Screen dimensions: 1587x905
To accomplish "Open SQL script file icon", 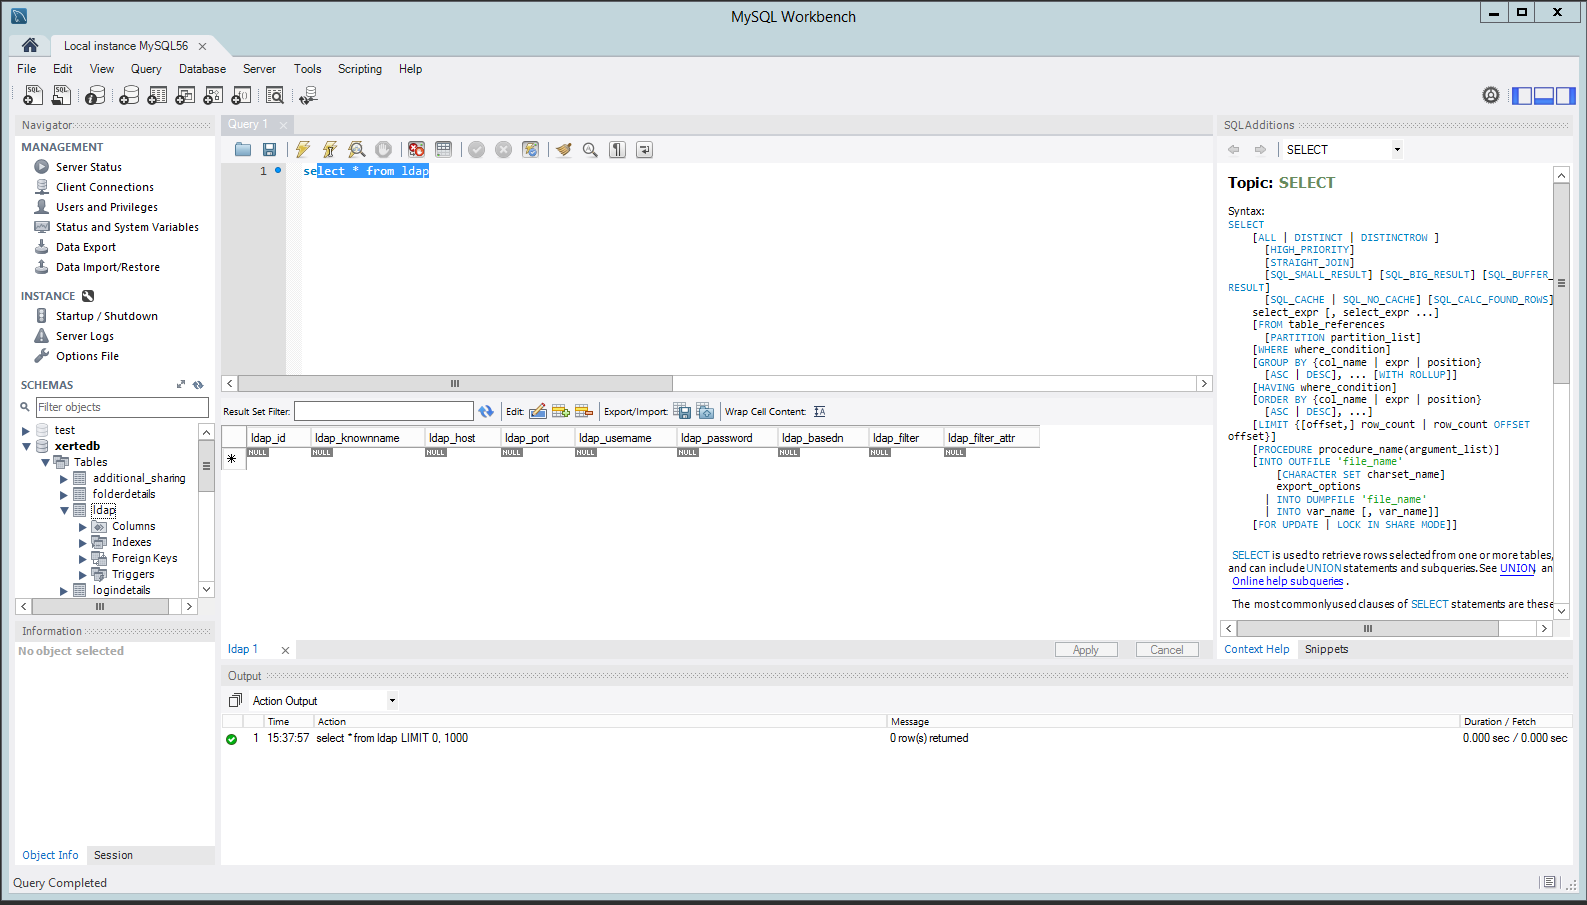I will coord(61,95).
